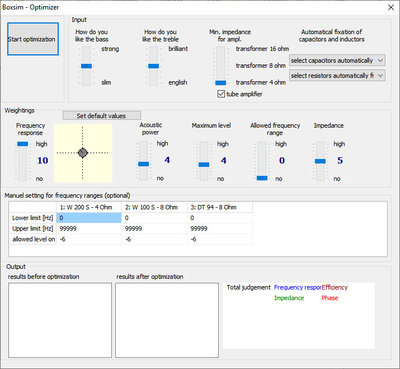400x369 pixels.
Task: Click the Acoustic power weighting slider handle
Action: pyautogui.click(x=144, y=164)
